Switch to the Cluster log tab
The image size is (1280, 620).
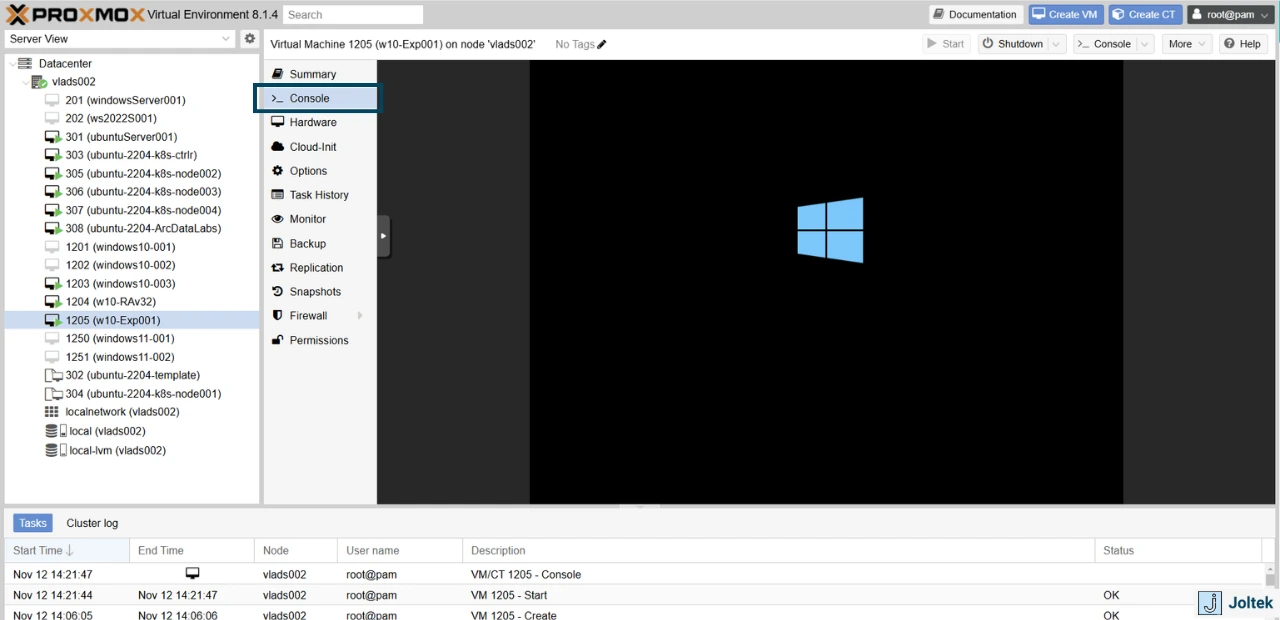coord(92,523)
